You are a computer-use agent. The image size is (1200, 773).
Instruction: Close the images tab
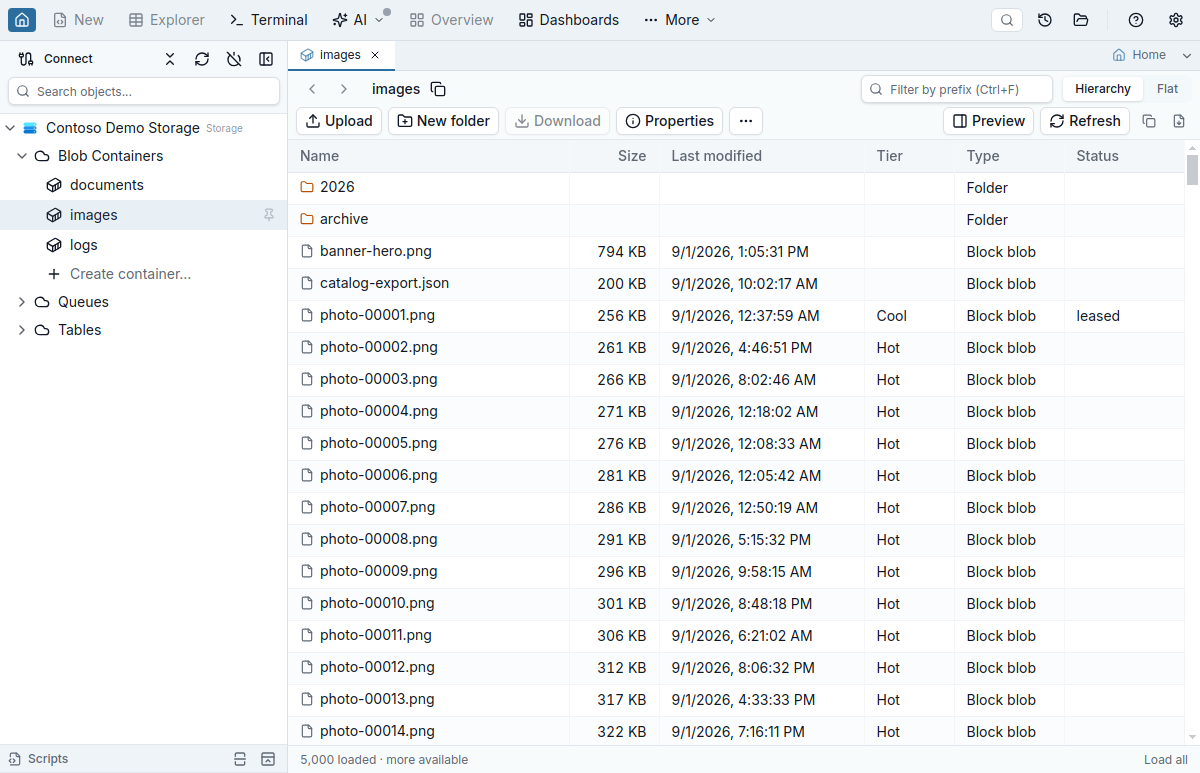click(x=375, y=55)
